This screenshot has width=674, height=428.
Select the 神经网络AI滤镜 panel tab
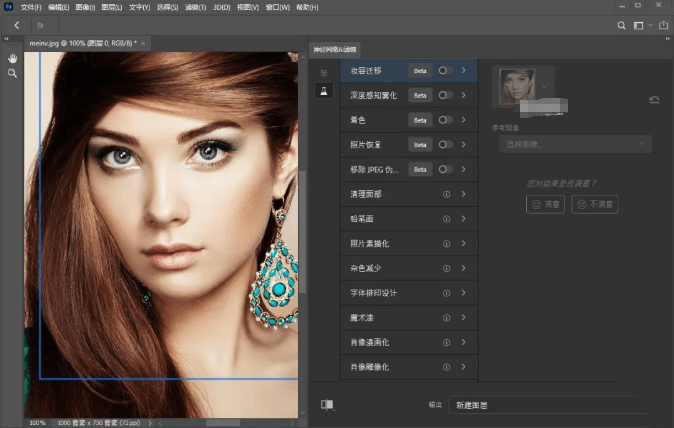coord(335,49)
